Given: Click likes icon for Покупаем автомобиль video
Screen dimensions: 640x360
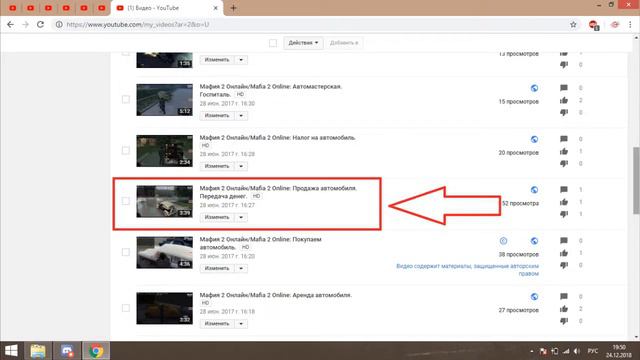Looking at the screenshot, I should [x=564, y=253].
